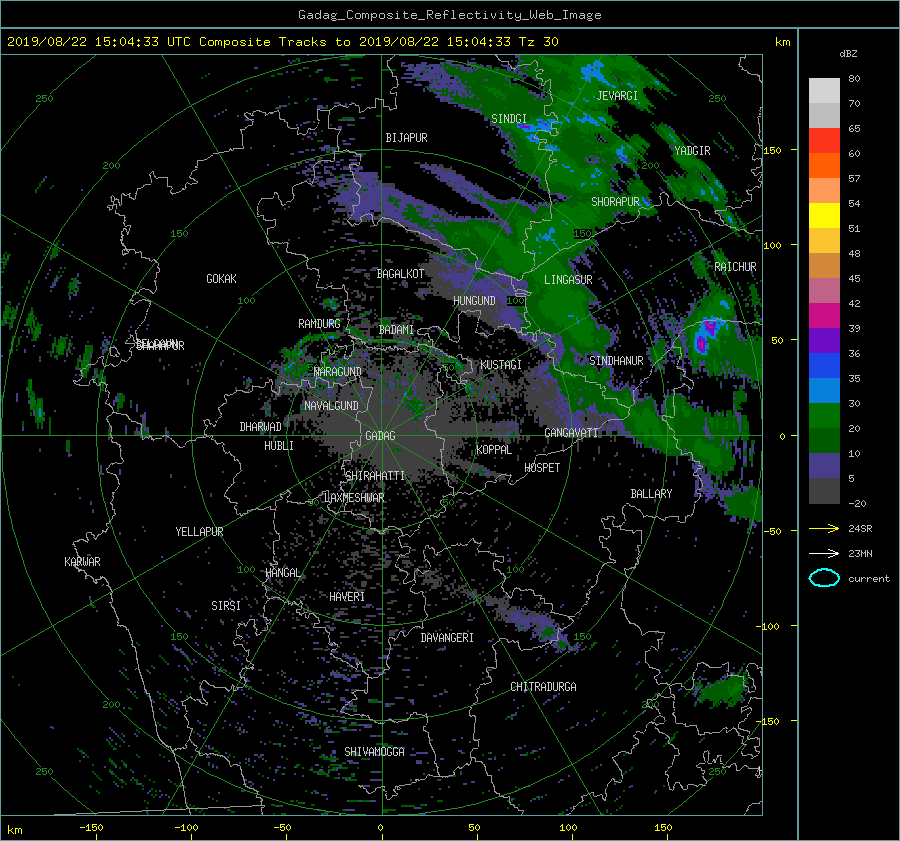The image size is (900, 841).
Task: Click the yellow 24SR track arrow
Action: [824, 528]
